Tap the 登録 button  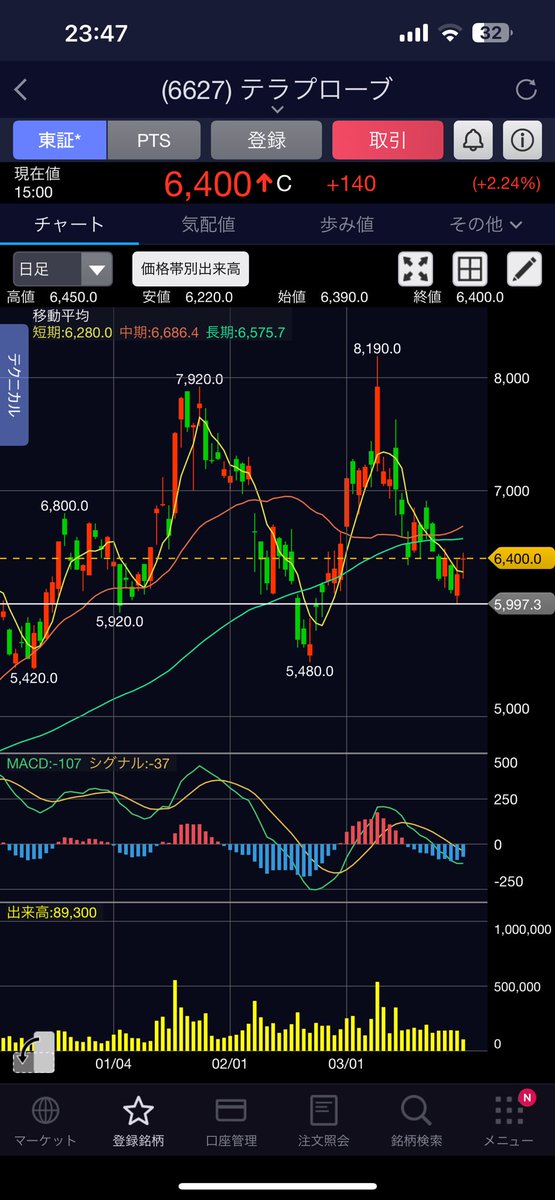click(266, 140)
